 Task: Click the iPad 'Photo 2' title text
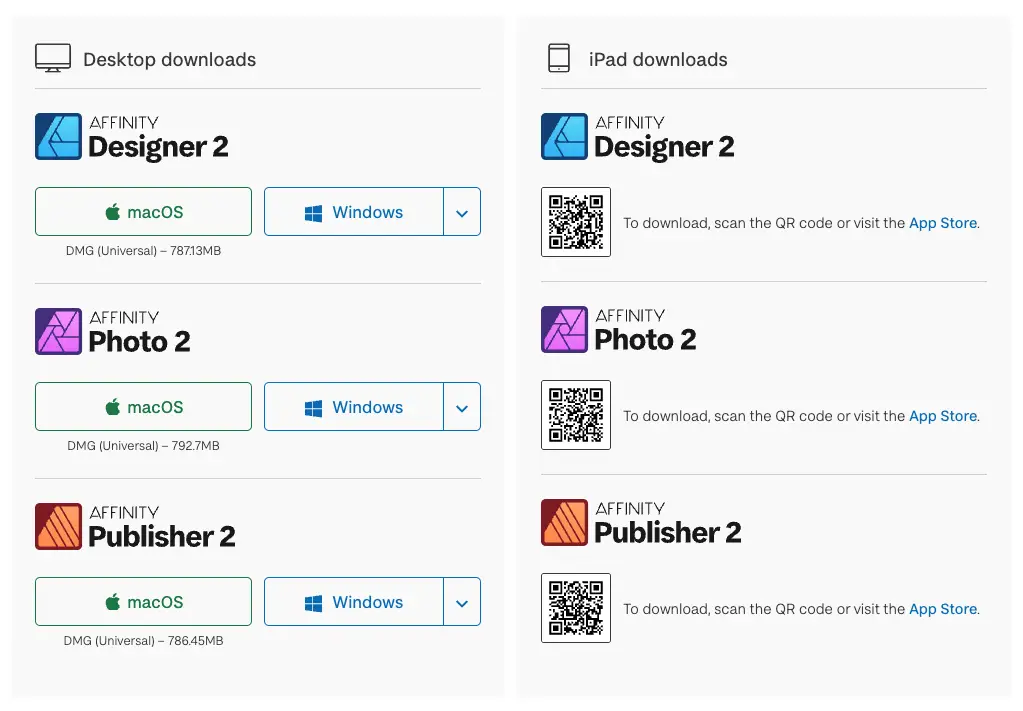[x=645, y=339]
